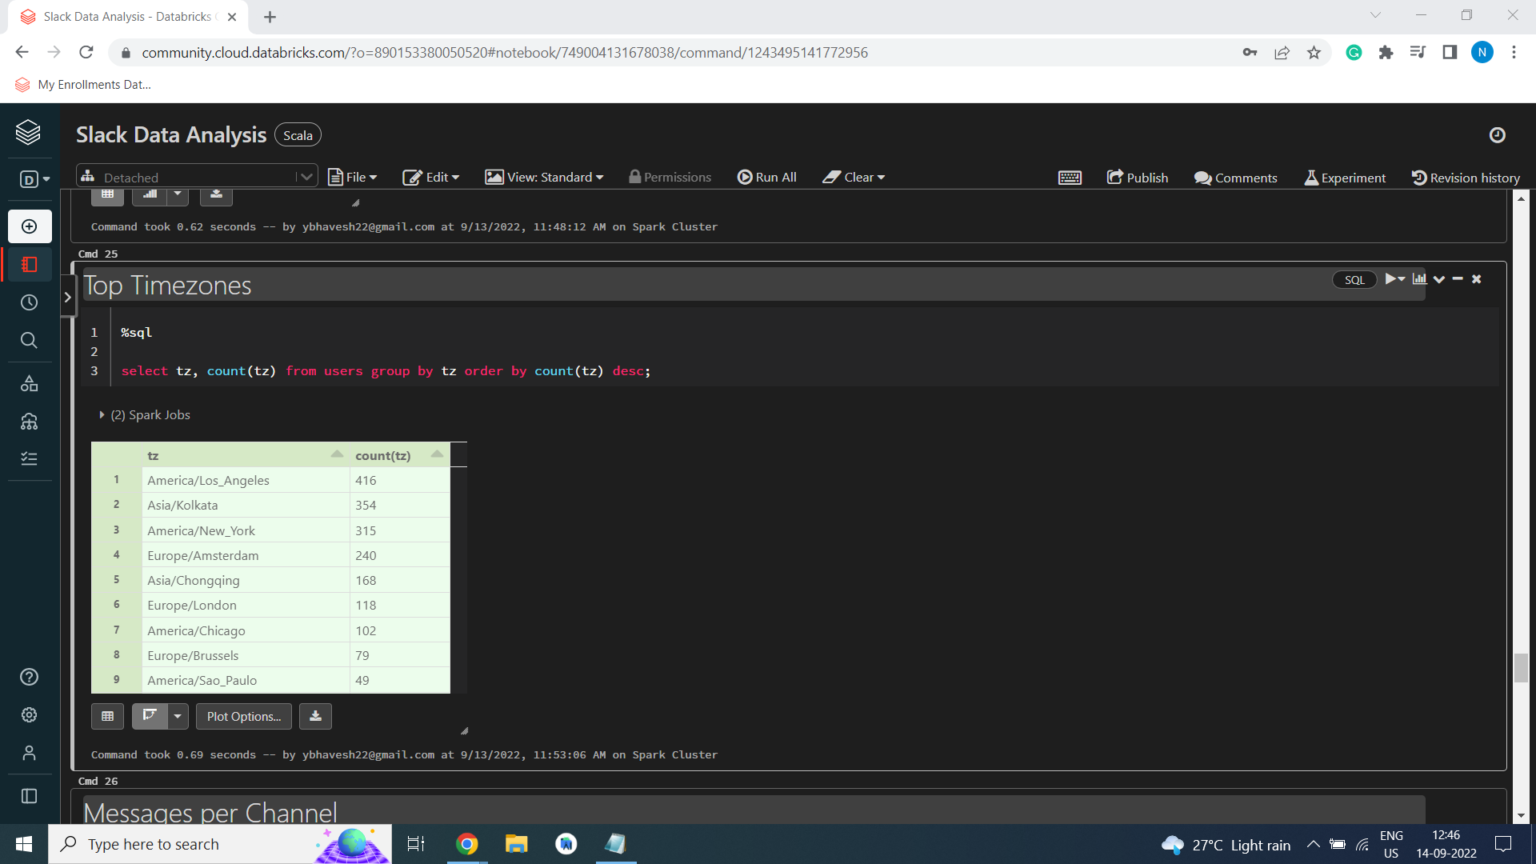This screenshot has height=864, width=1536.
Task: Open Recents clock icon in sidebar
Action: (29, 302)
